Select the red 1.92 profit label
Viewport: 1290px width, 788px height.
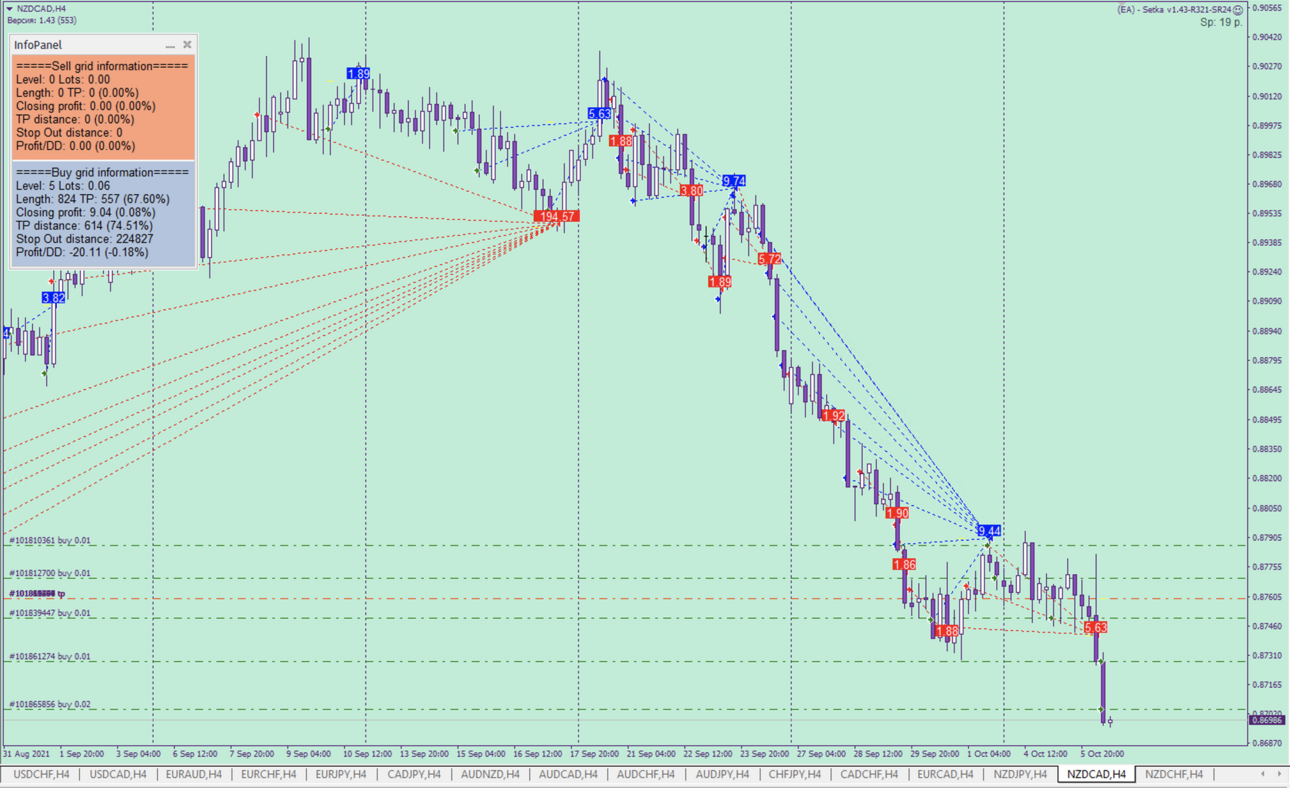pos(833,415)
